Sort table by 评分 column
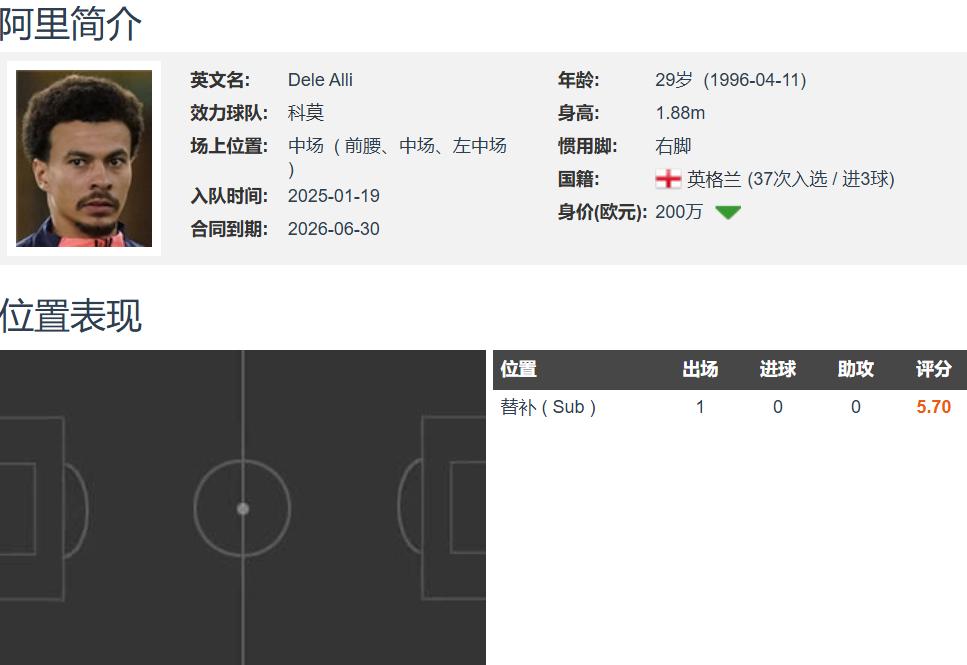This screenshot has width=967, height=665. click(933, 369)
